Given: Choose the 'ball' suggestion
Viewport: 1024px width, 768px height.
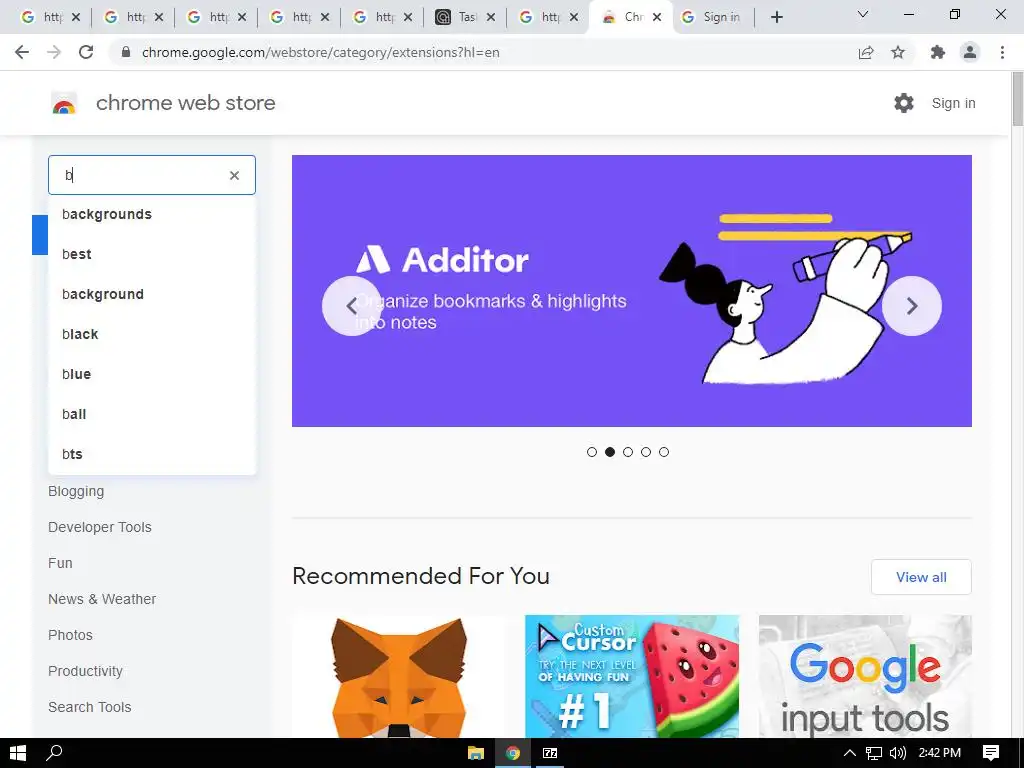Looking at the screenshot, I should click(x=152, y=414).
